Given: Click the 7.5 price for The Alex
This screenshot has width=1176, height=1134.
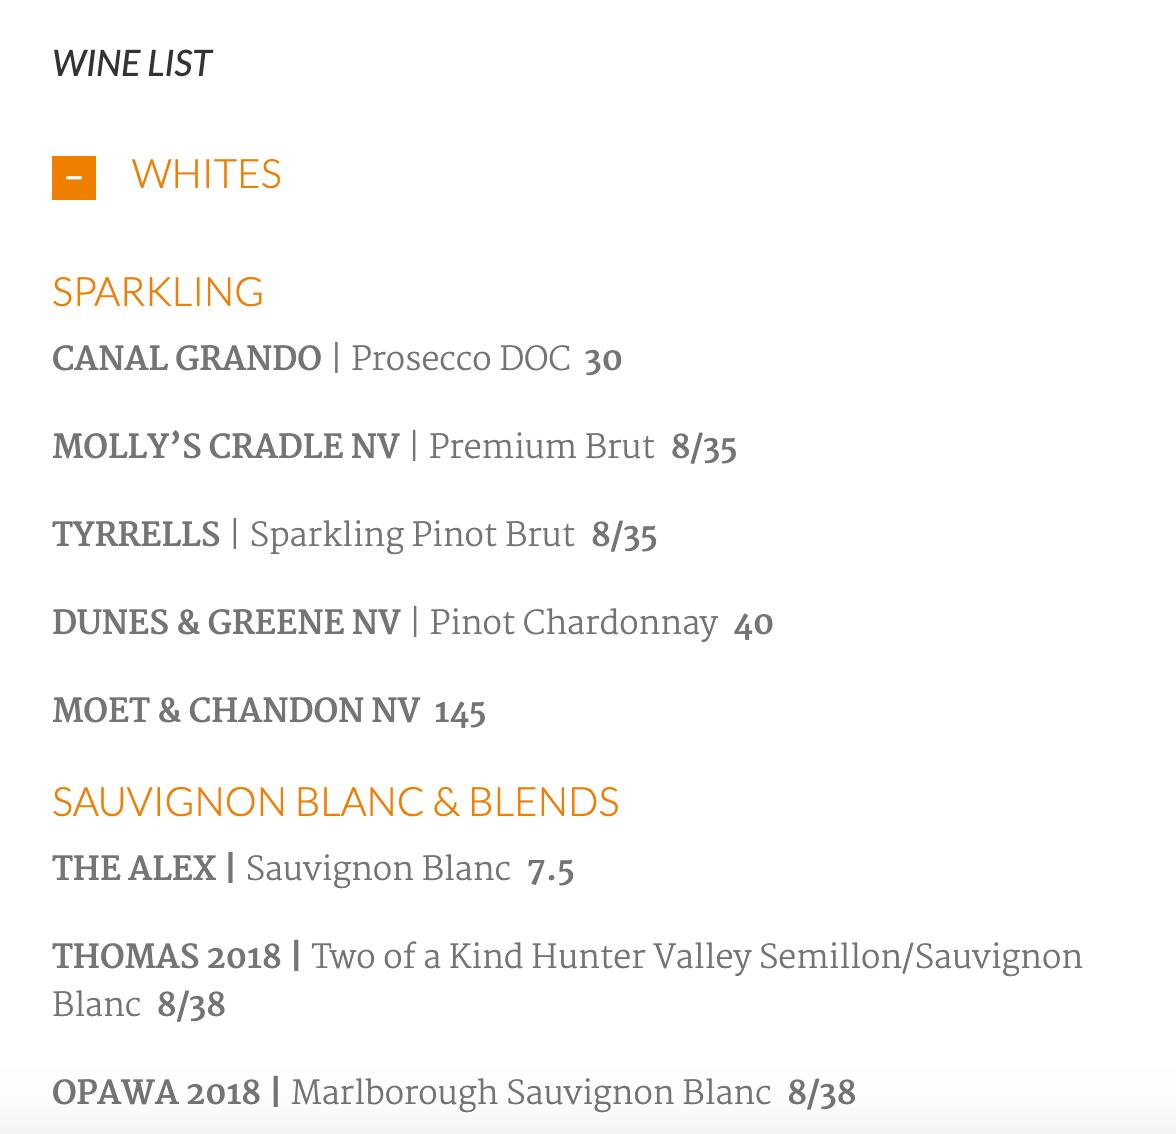Looking at the screenshot, I should point(551,871).
